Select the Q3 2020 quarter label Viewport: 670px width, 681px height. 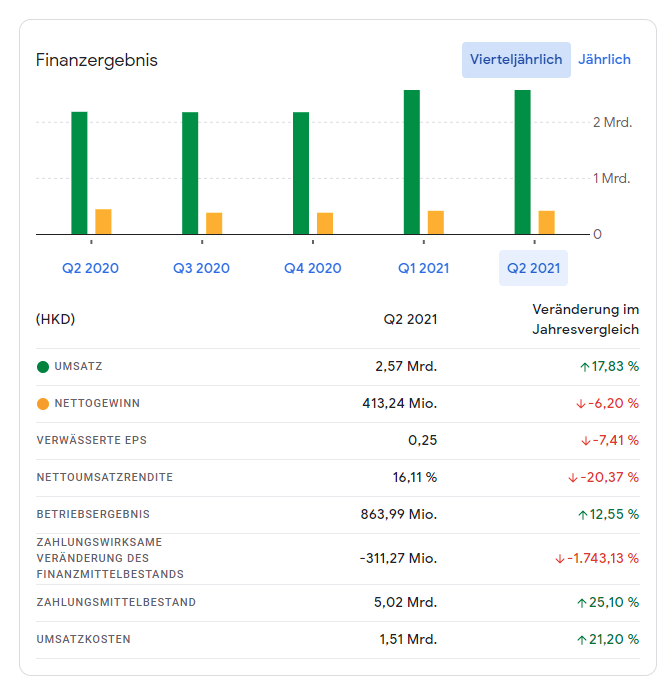[201, 268]
